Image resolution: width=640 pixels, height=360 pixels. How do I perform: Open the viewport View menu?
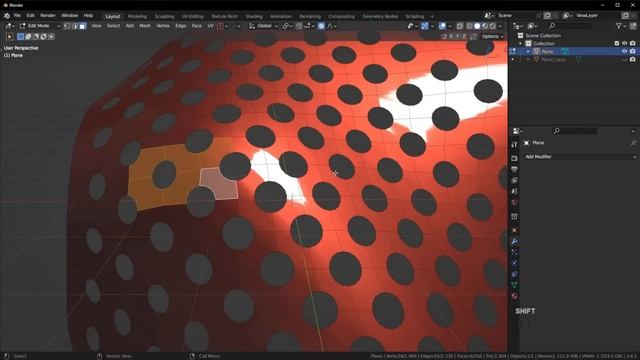(96, 26)
